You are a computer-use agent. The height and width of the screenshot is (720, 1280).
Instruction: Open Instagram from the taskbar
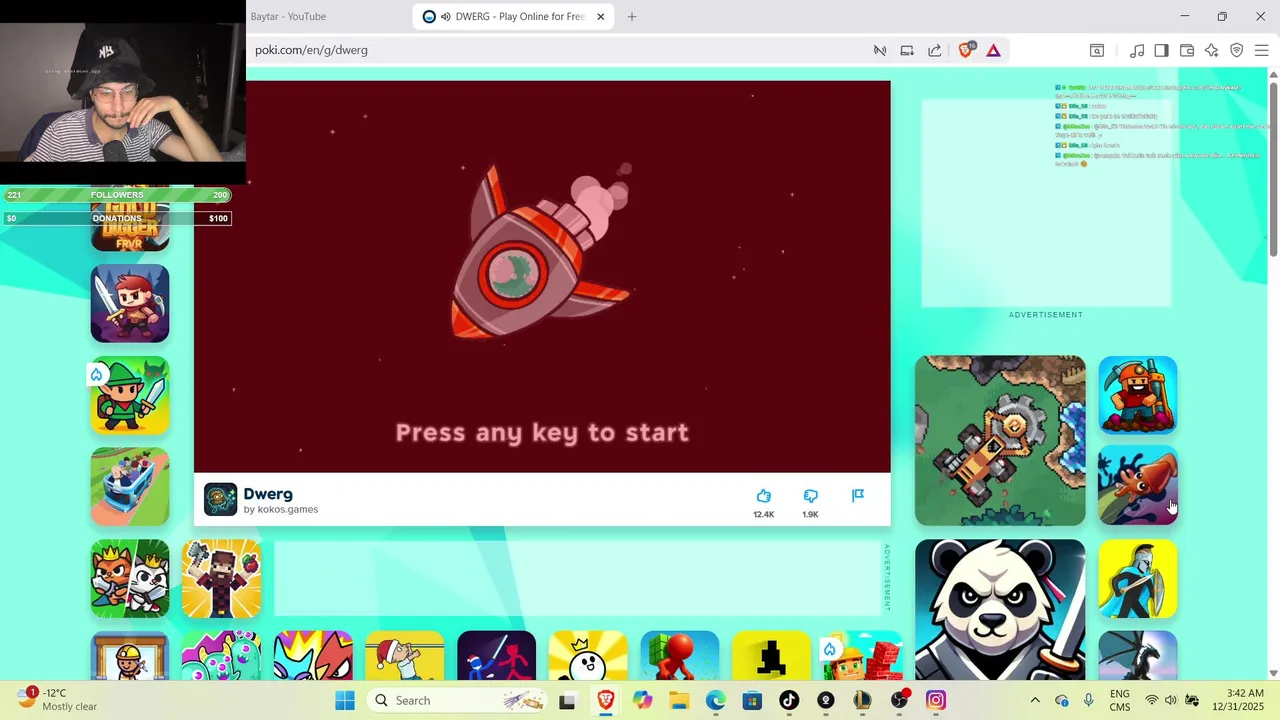pyautogui.click(x=936, y=700)
